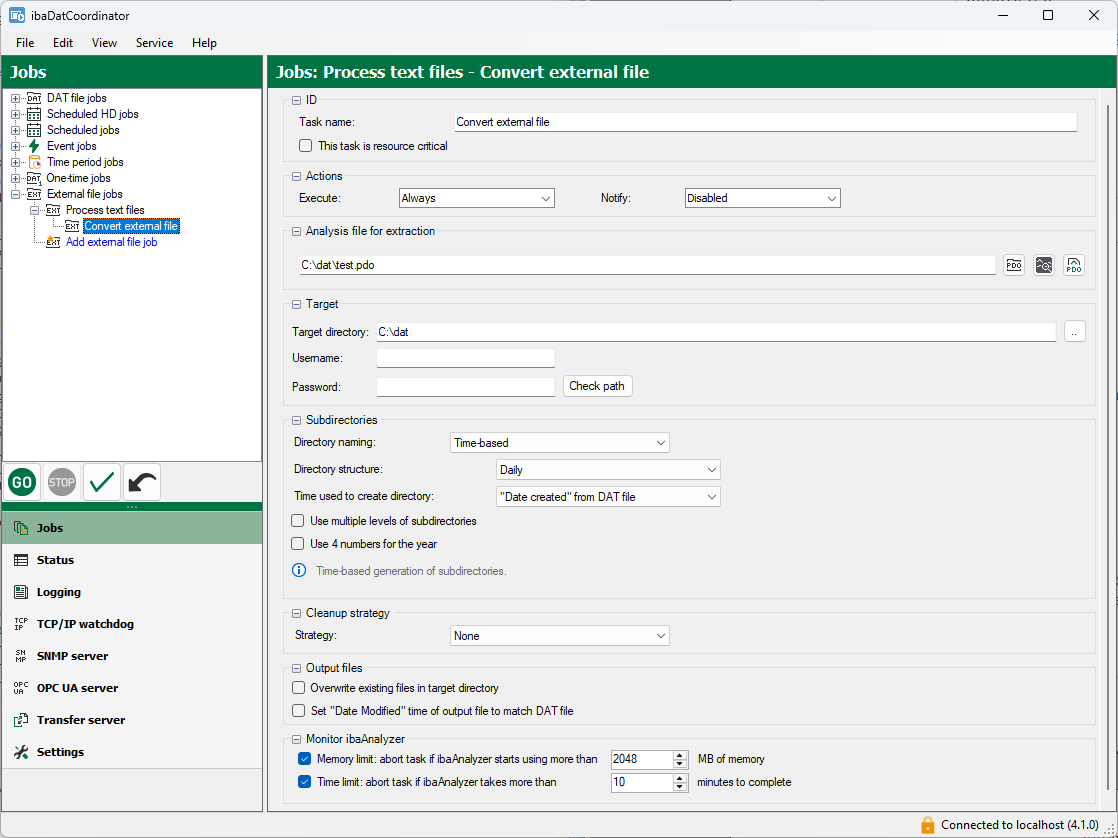1118x838 pixels.
Task: Click the Convert external file task icon
Action: click(72, 226)
